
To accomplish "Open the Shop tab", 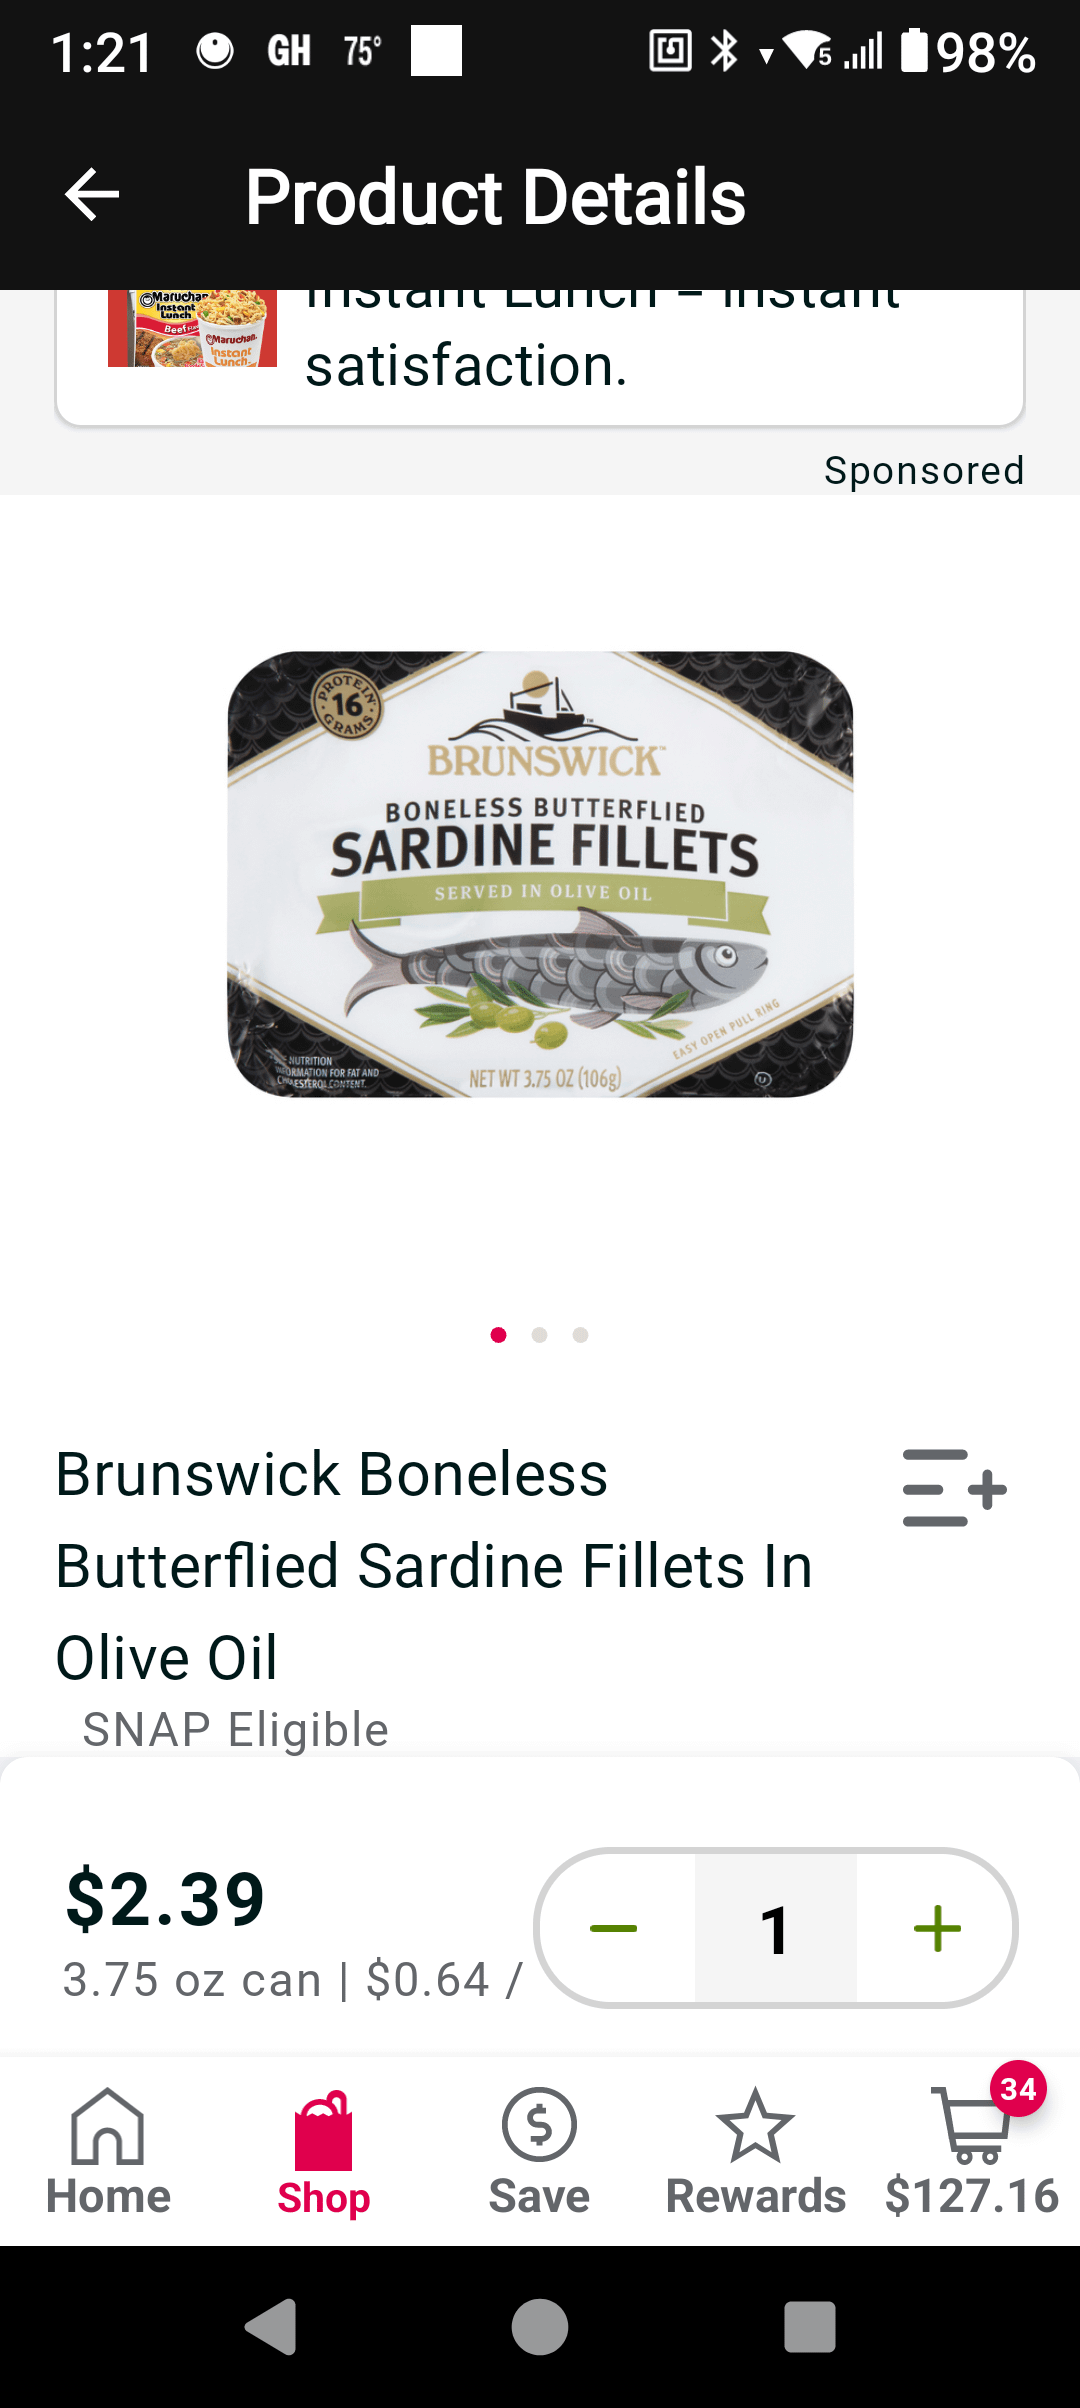I will pyautogui.click(x=323, y=2152).
